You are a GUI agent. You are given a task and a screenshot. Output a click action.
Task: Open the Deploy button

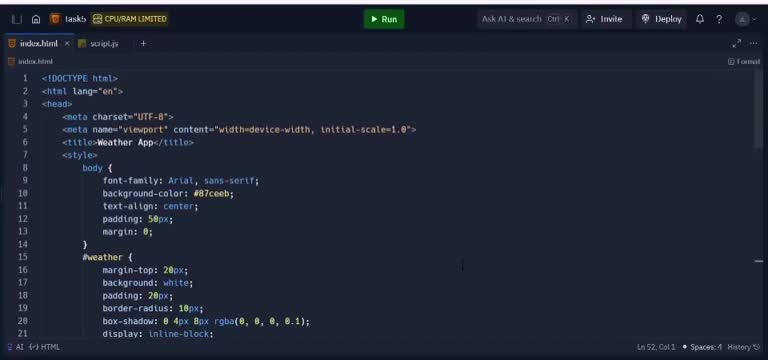click(661, 19)
